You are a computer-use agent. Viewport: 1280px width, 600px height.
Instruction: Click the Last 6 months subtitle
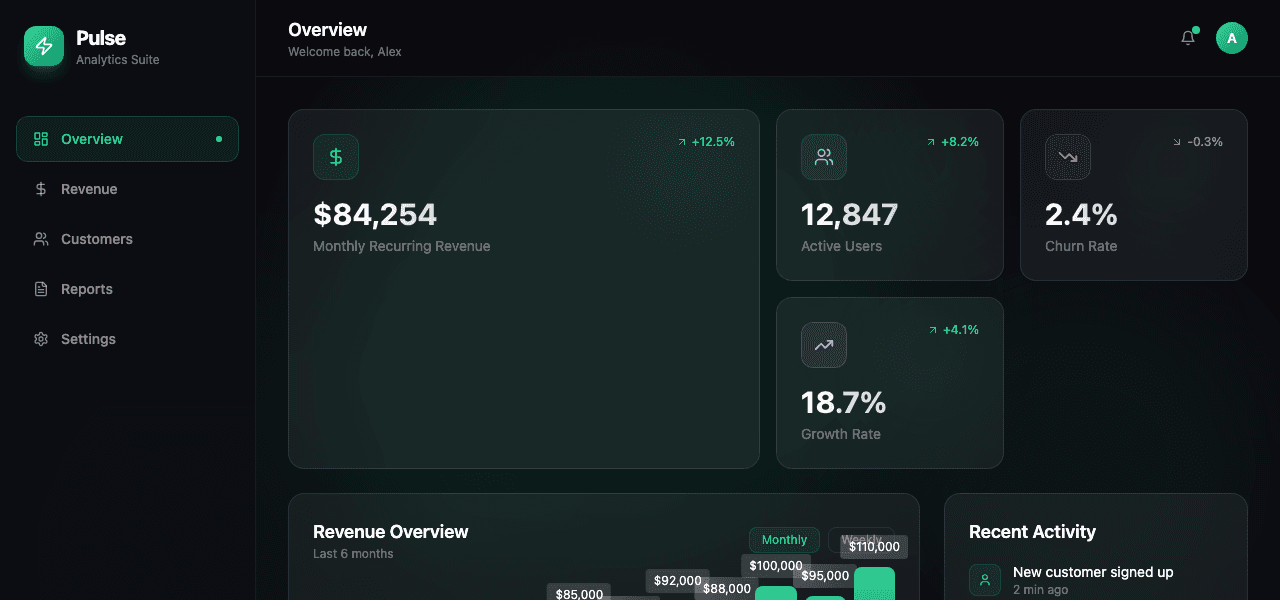click(x=353, y=554)
